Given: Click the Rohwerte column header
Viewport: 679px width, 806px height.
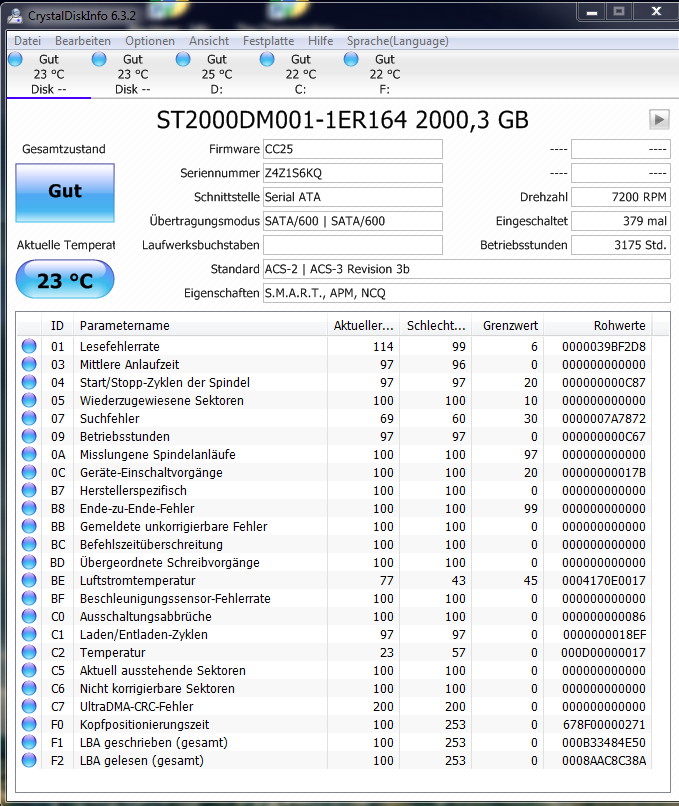Looking at the screenshot, I should tap(598, 325).
